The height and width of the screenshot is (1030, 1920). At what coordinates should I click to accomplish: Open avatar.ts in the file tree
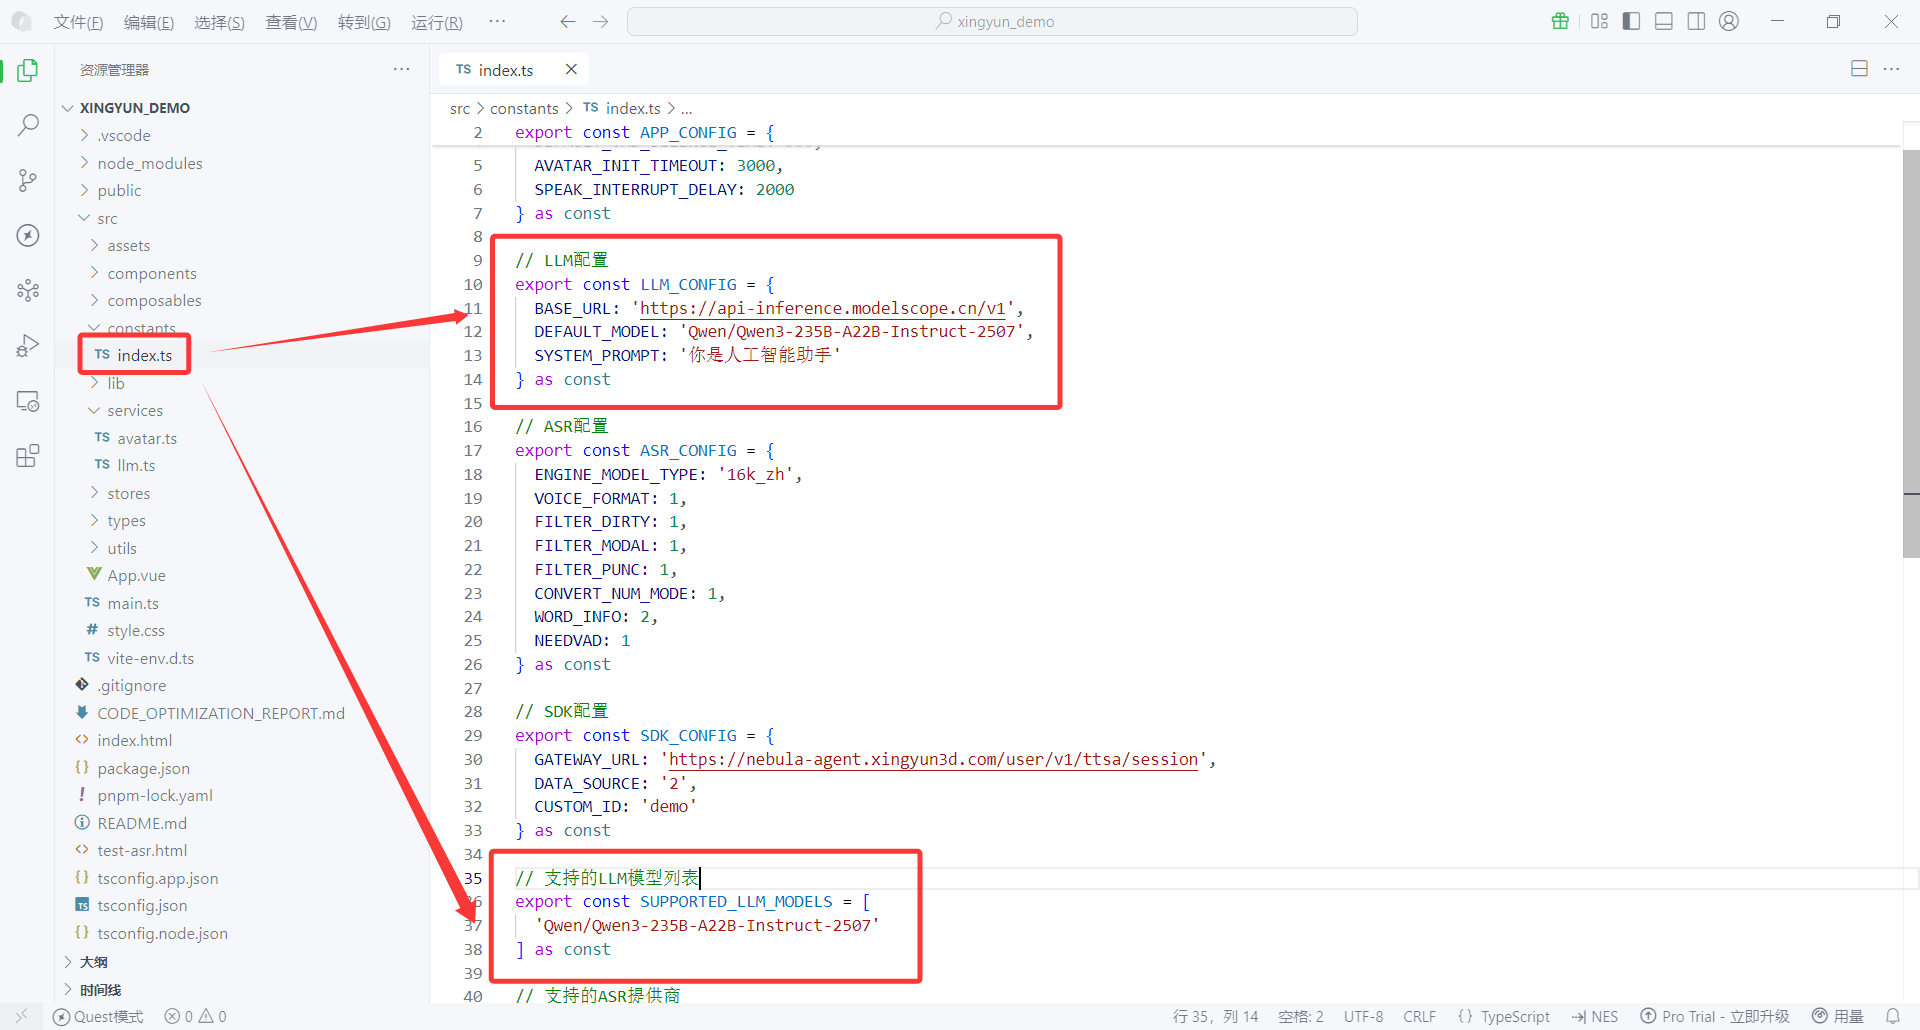146,438
